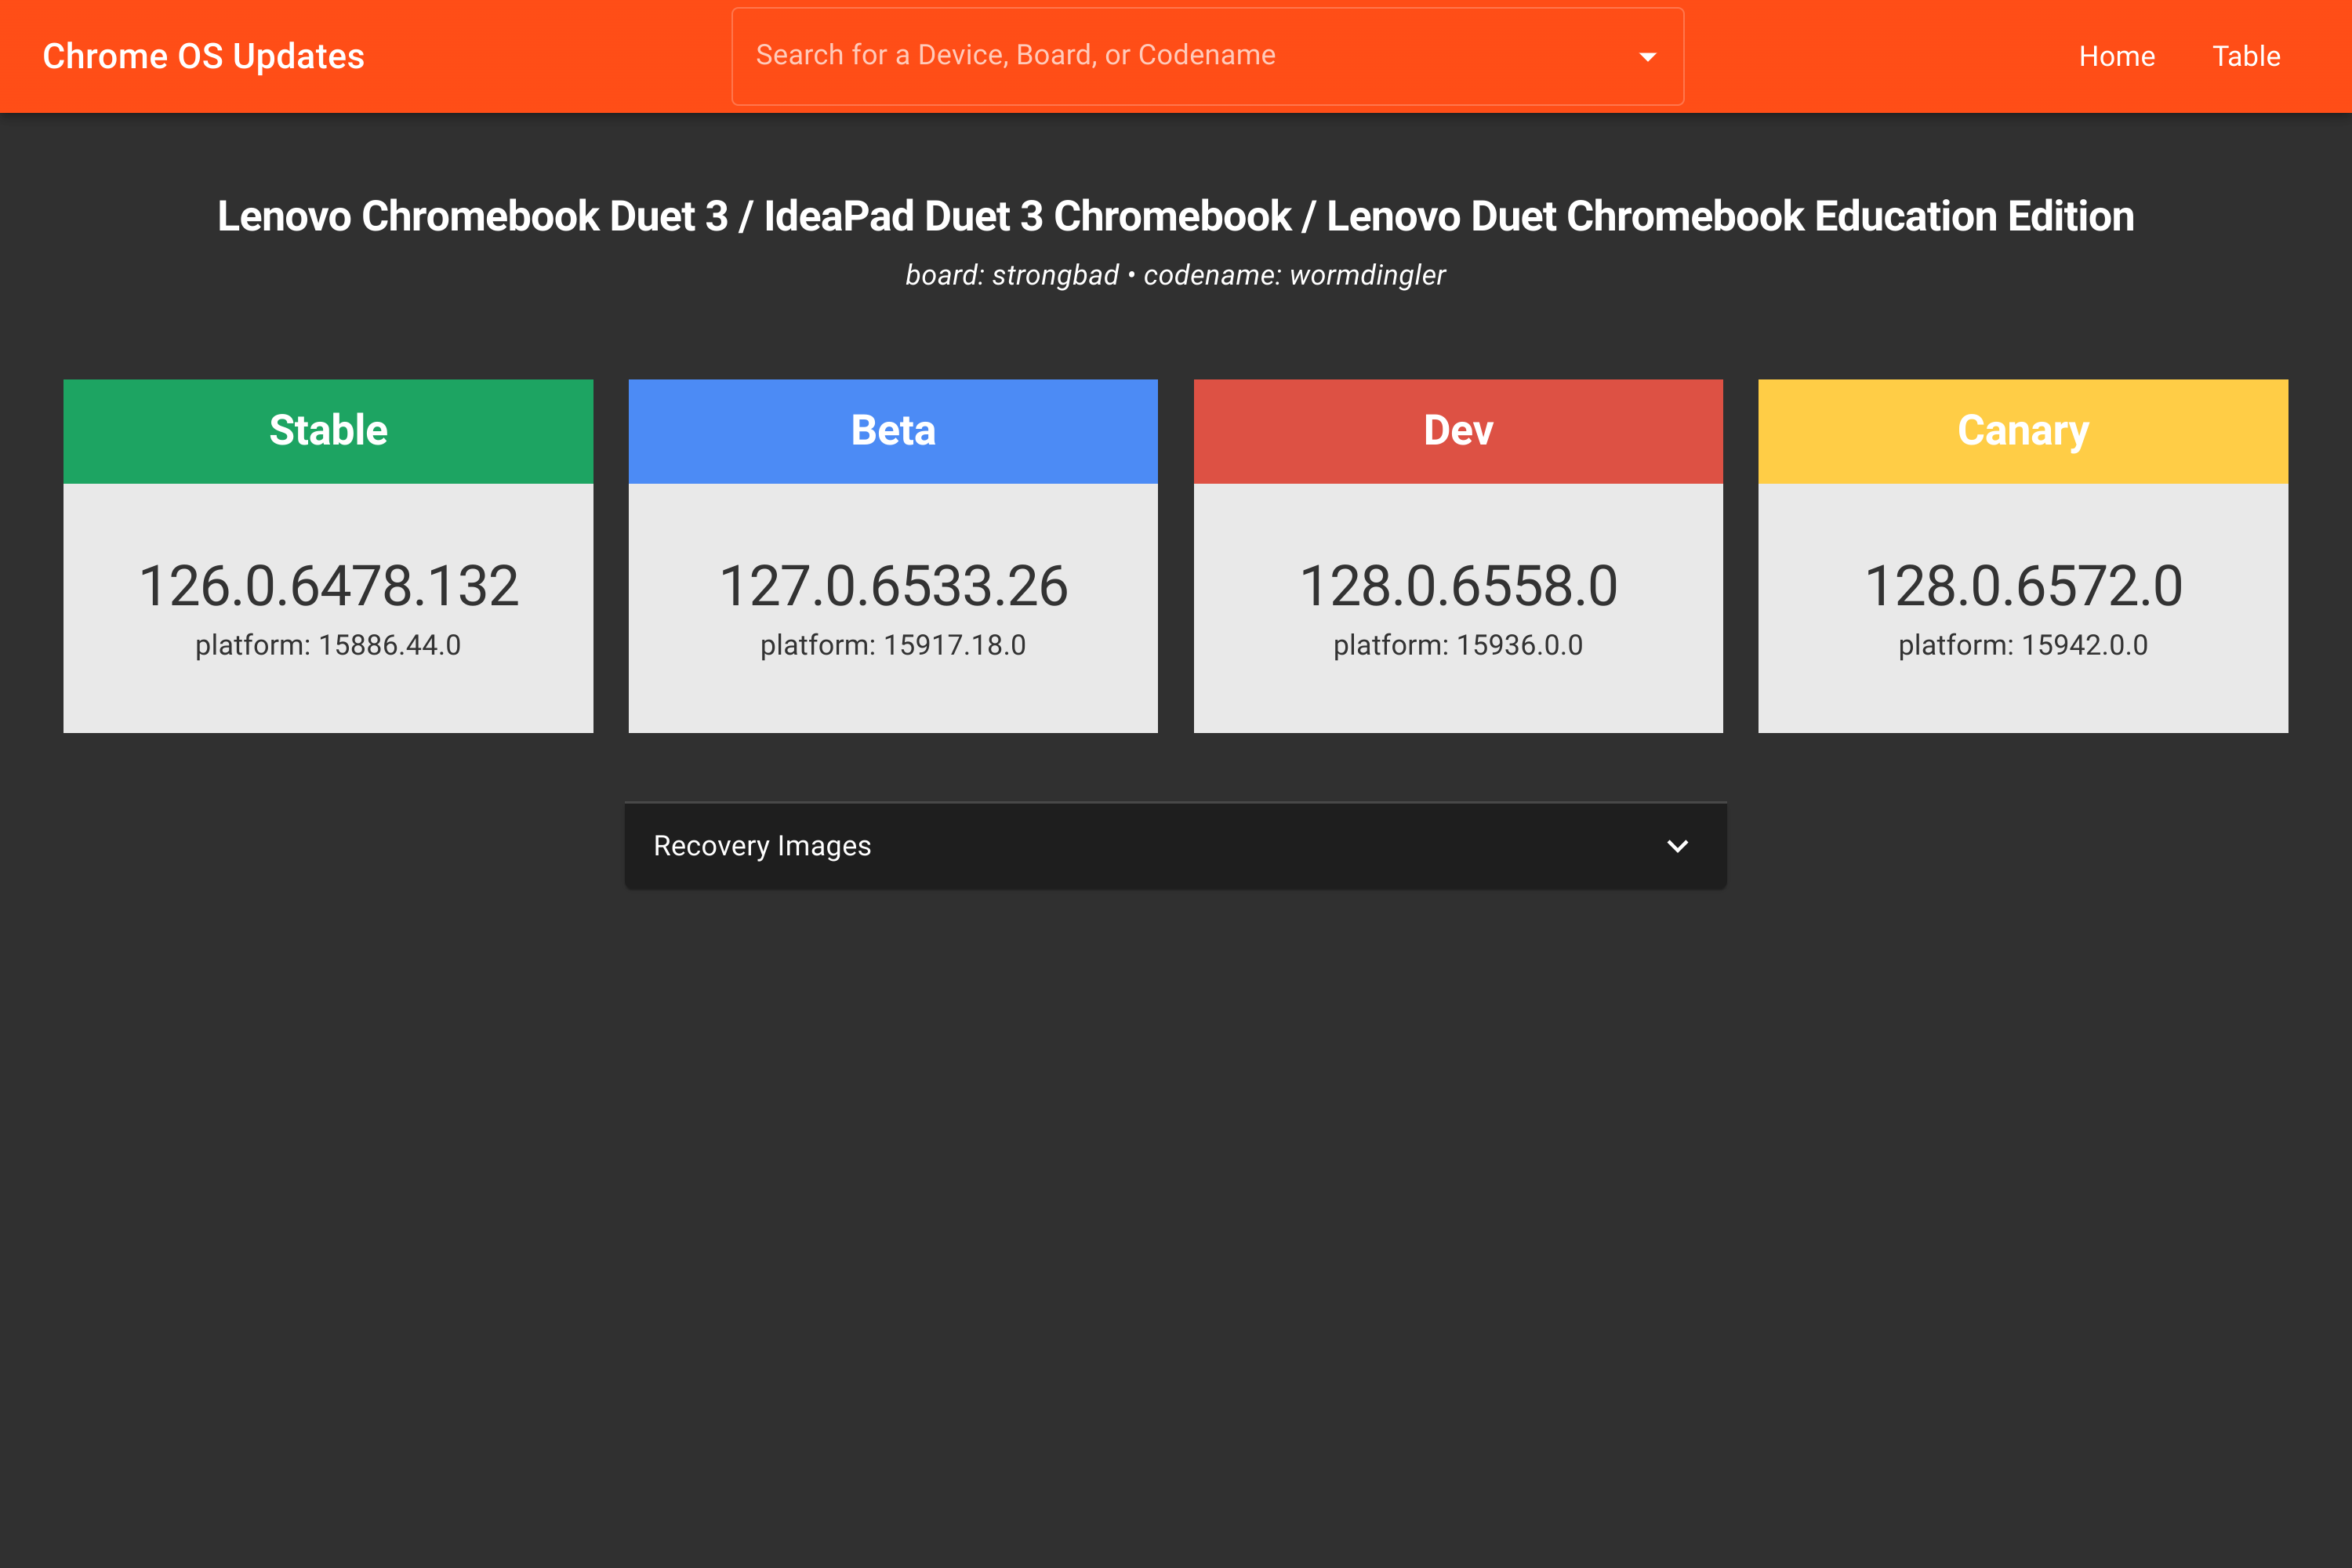2352x1568 pixels.
Task: Click Canary platform 15942.0.0 text
Action: coord(2022,645)
